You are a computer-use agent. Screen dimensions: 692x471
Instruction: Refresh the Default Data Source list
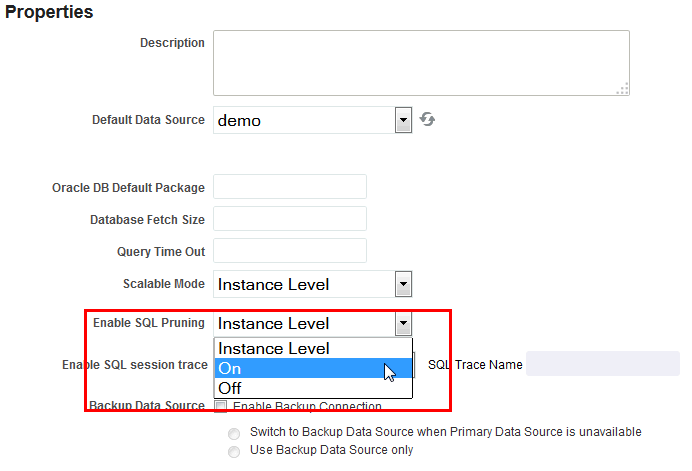(x=427, y=120)
